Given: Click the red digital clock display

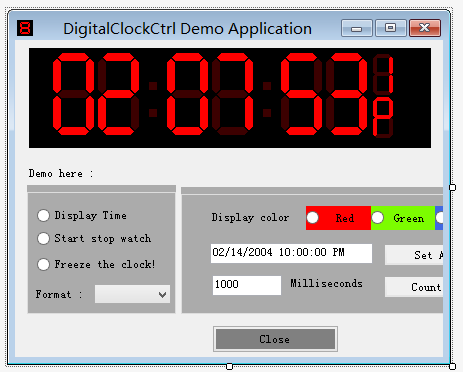Looking at the screenshot, I should click(230, 98).
